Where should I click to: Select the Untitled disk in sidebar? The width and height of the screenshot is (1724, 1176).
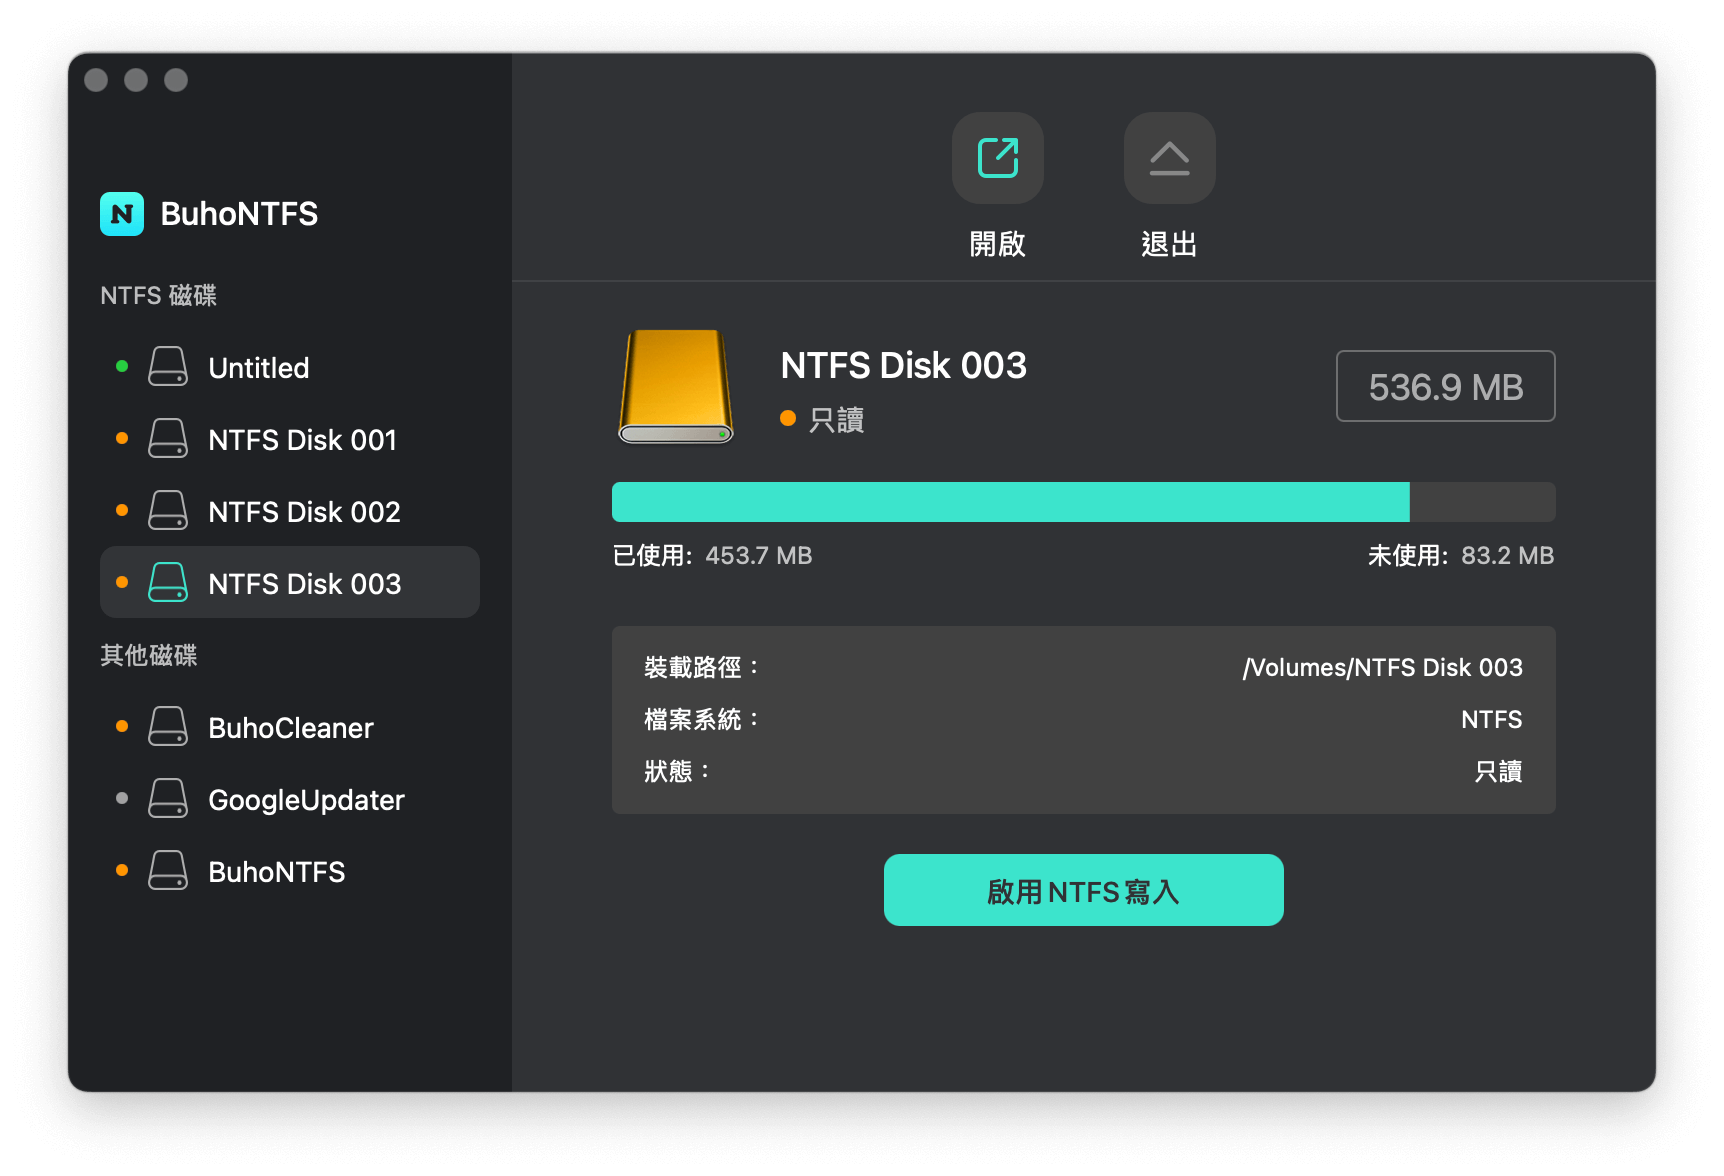(x=290, y=367)
